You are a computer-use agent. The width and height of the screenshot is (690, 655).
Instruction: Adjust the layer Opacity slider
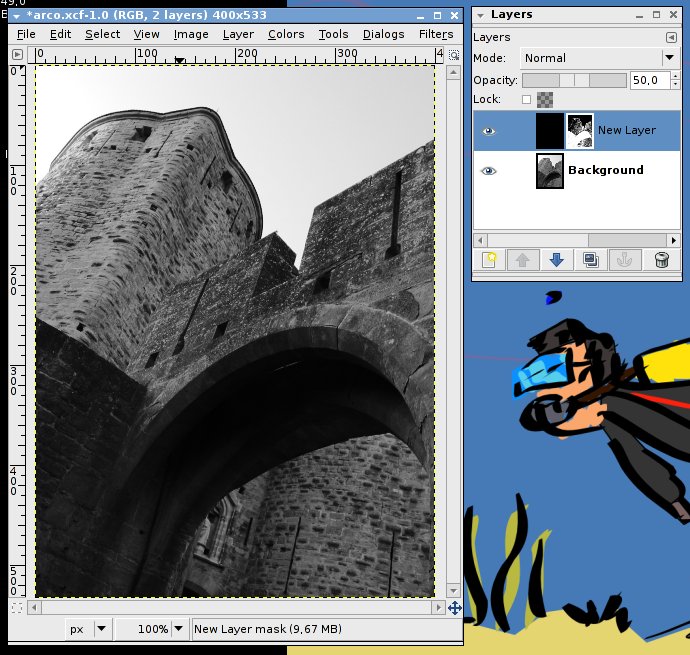click(x=574, y=81)
